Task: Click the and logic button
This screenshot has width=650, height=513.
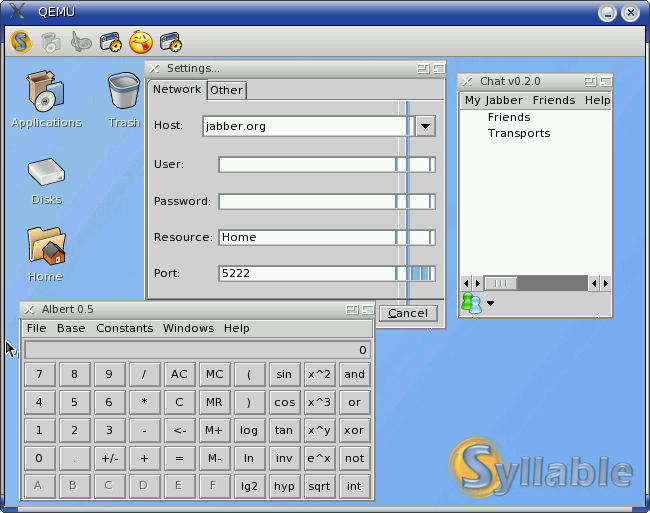Action: coord(354,374)
